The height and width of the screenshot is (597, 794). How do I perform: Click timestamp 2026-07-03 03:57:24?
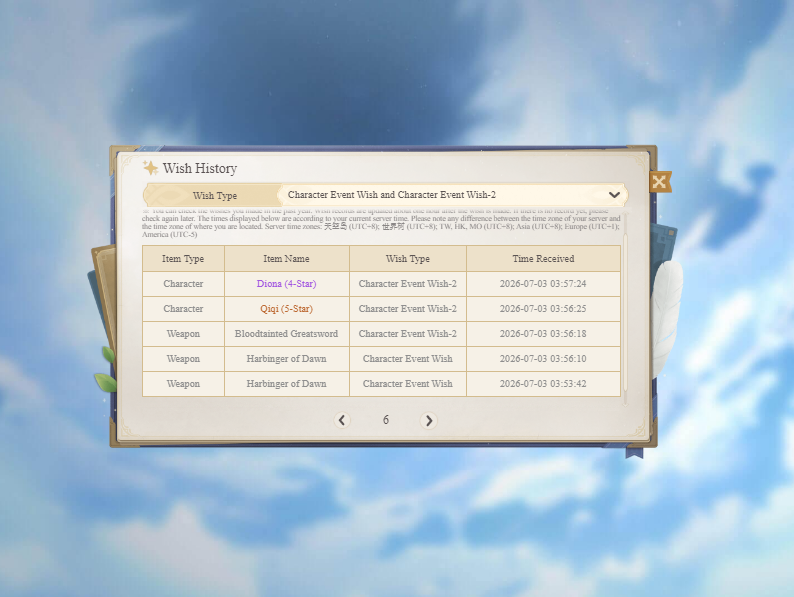543,284
